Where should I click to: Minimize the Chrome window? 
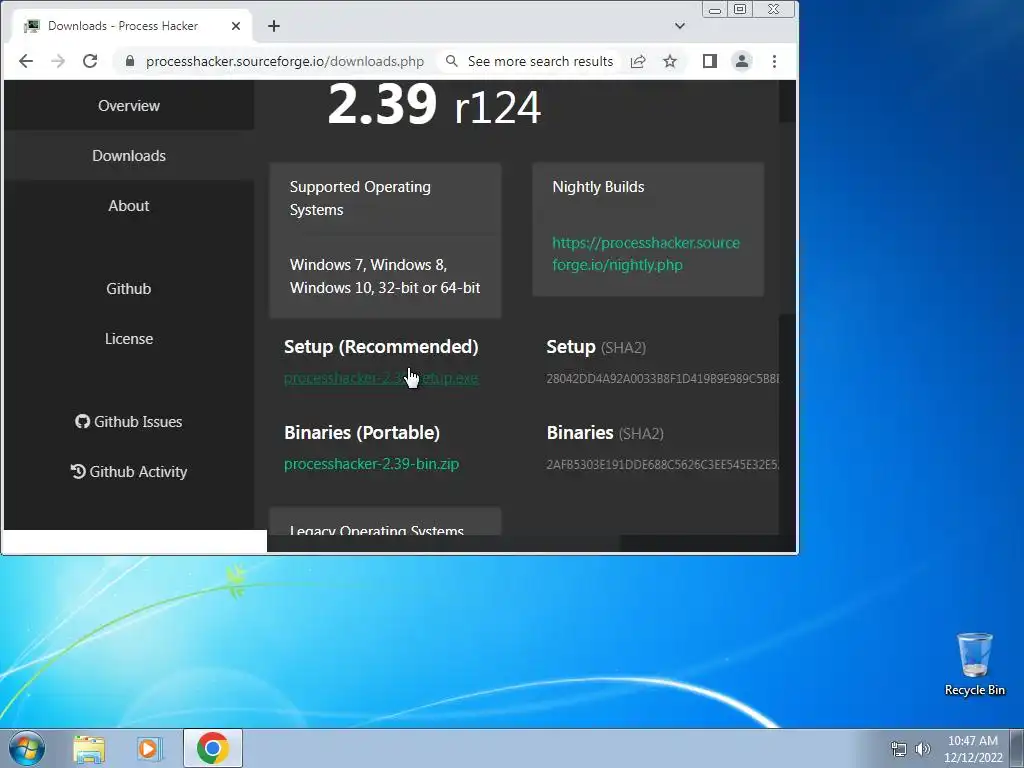pyautogui.click(x=714, y=10)
